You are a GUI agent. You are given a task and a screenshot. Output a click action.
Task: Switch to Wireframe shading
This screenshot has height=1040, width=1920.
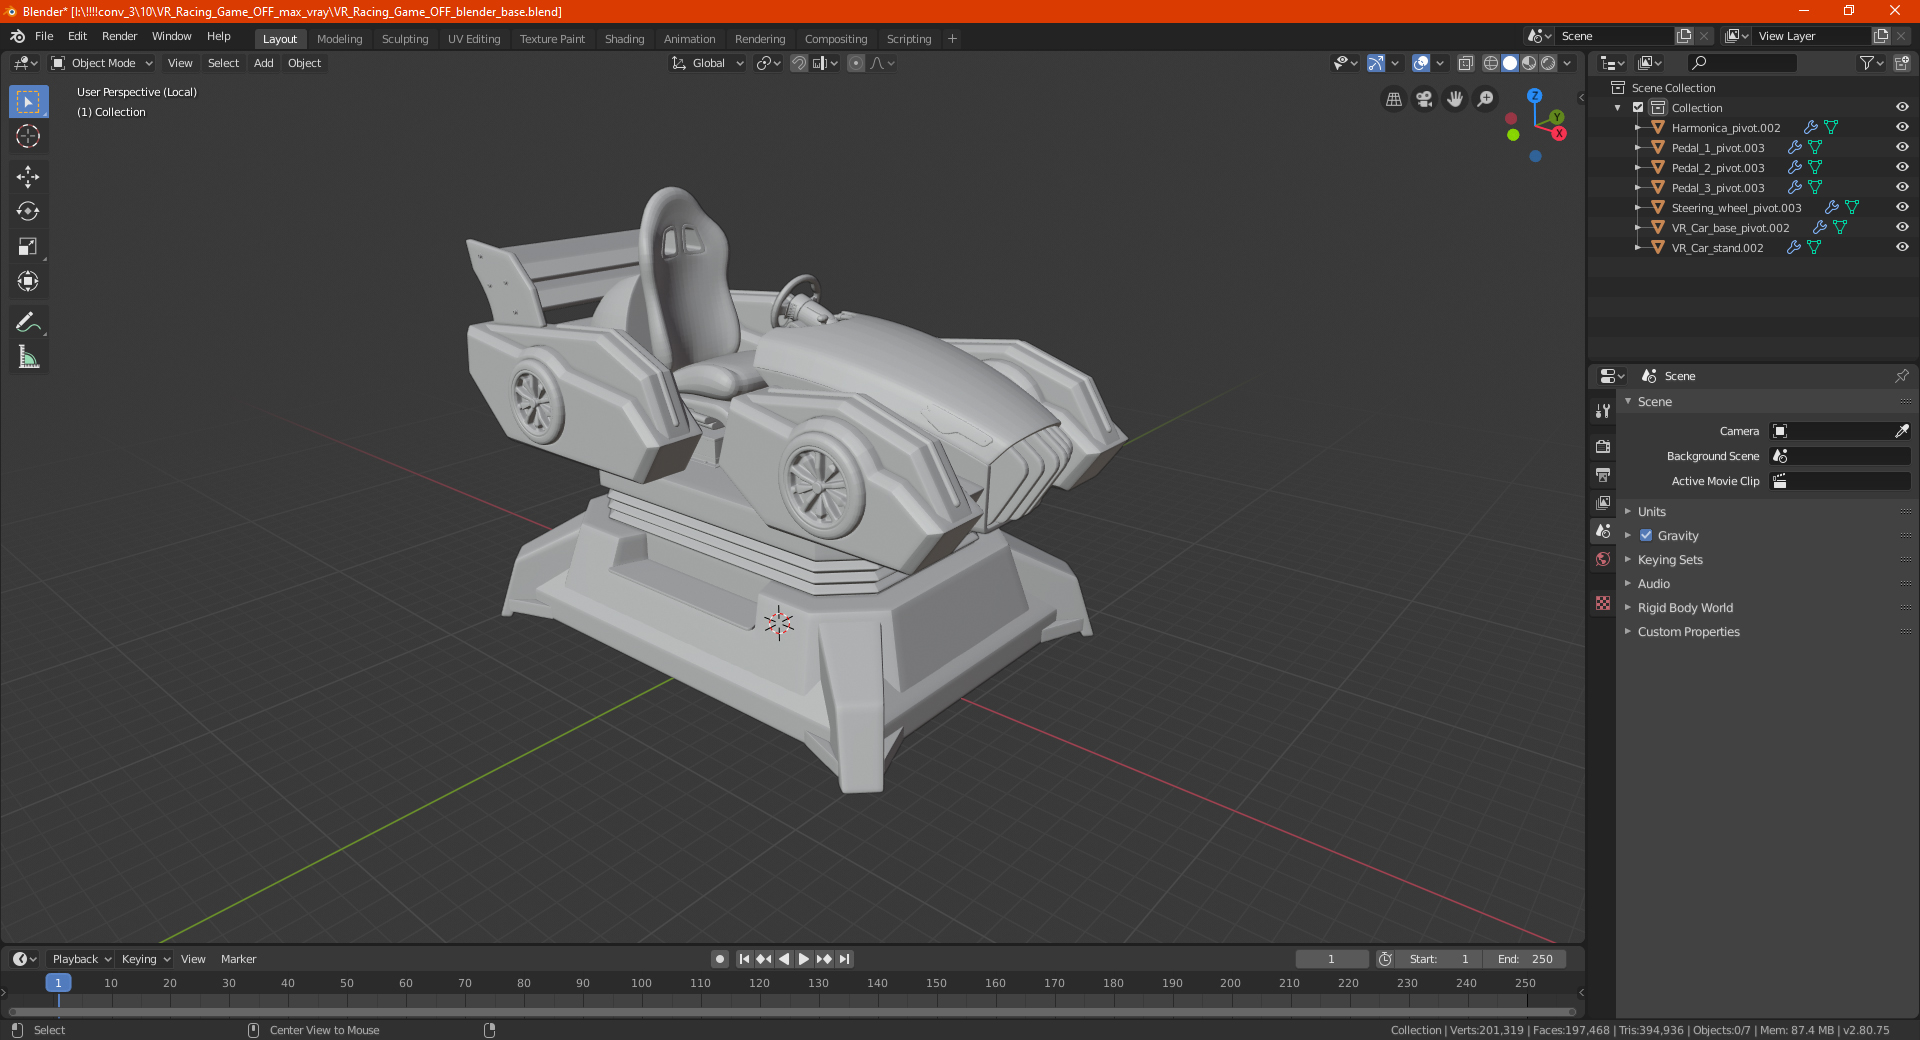[x=1490, y=63]
